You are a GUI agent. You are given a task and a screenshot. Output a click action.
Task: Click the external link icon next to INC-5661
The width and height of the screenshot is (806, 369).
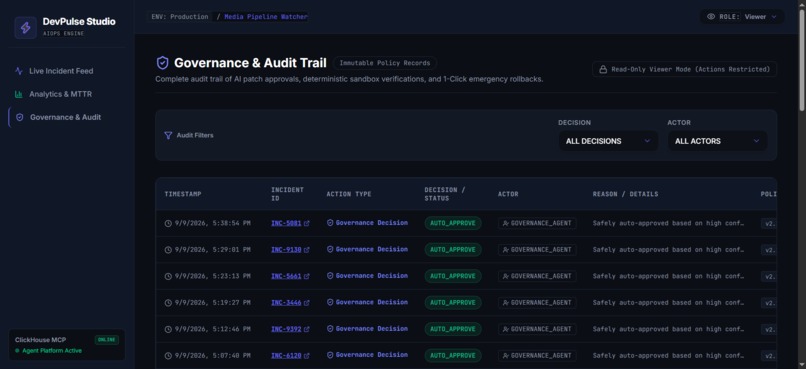[x=307, y=276]
